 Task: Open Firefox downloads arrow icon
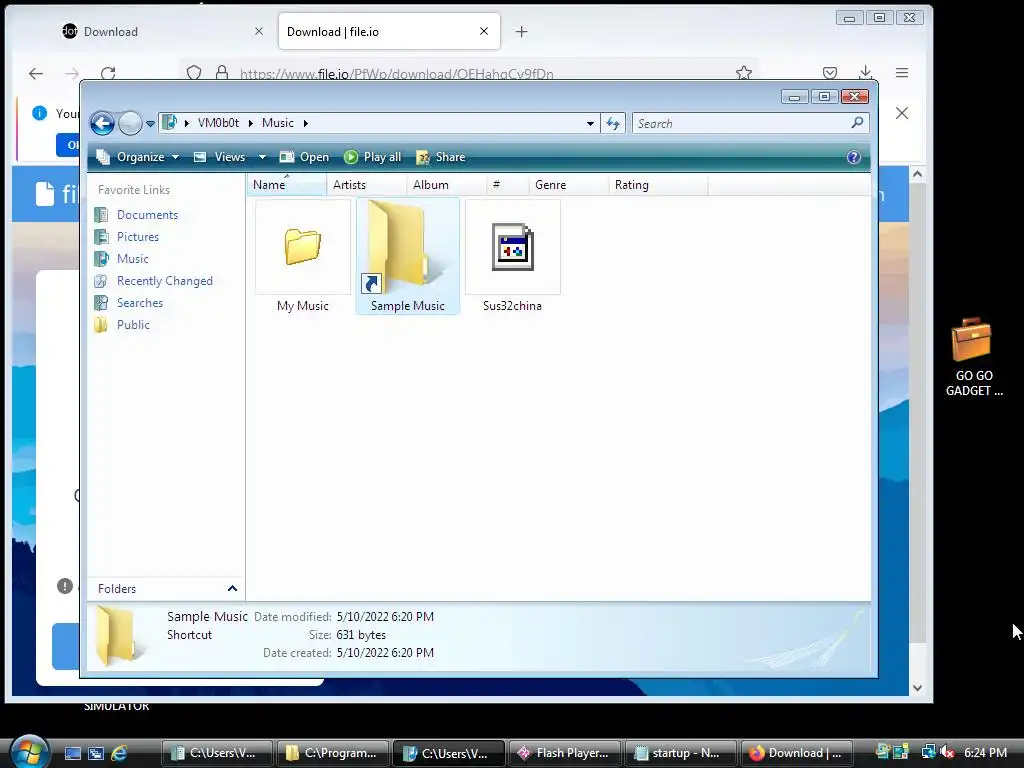[865, 73]
